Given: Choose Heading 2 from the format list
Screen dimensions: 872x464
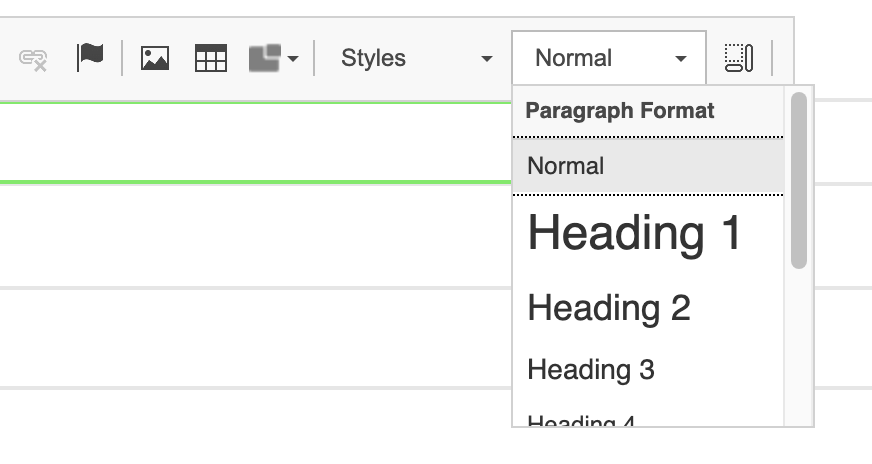Looking at the screenshot, I should (609, 308).
